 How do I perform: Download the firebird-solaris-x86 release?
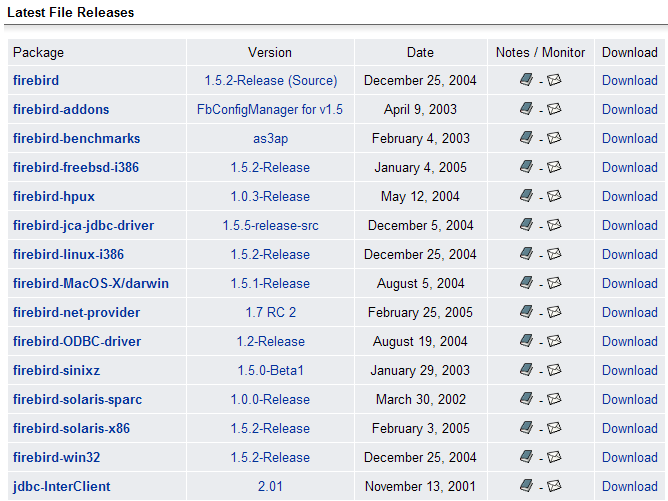[x=629, y=428]
